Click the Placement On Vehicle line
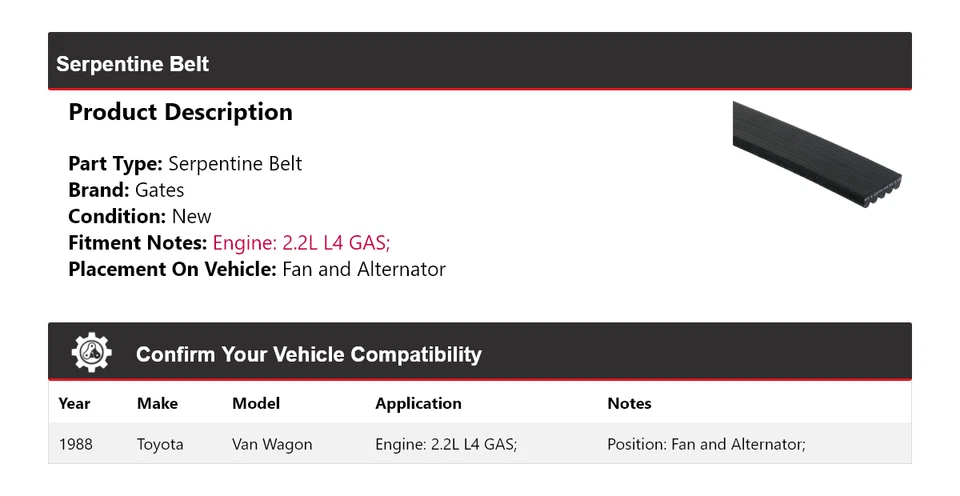This screenshot has height=496, width=960. click(257, 269)
